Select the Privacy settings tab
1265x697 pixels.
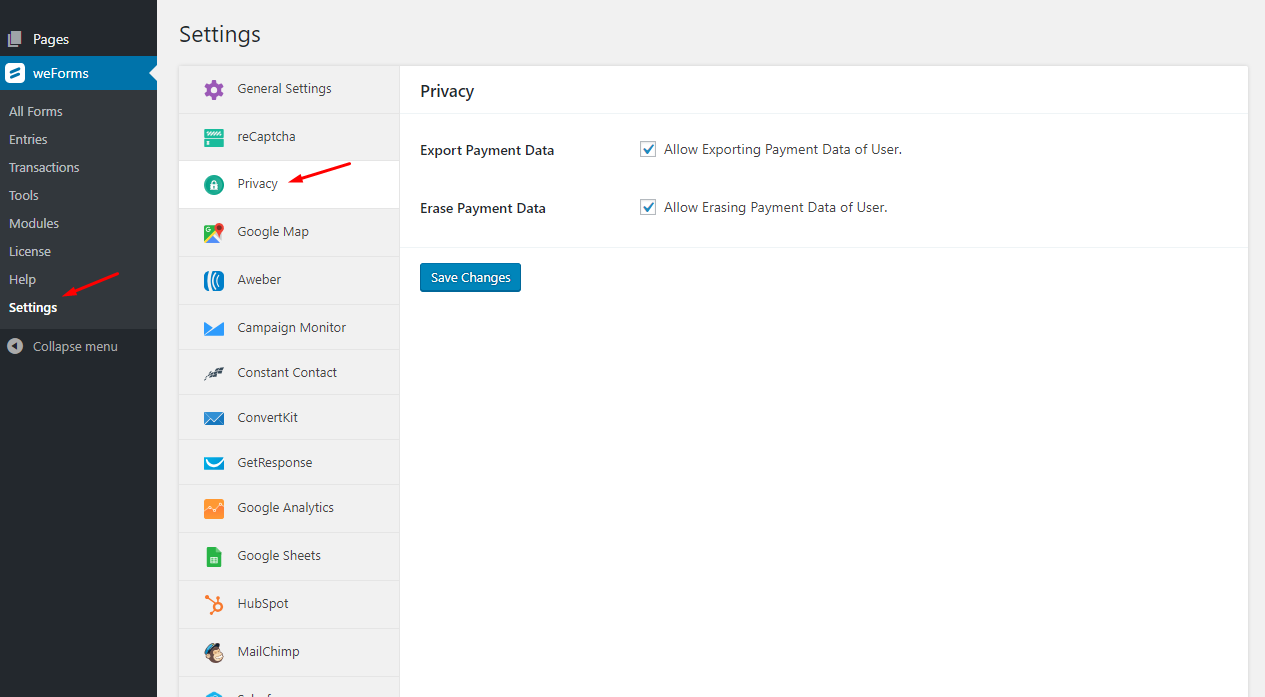pyautogui.click(x=289, y=184)
